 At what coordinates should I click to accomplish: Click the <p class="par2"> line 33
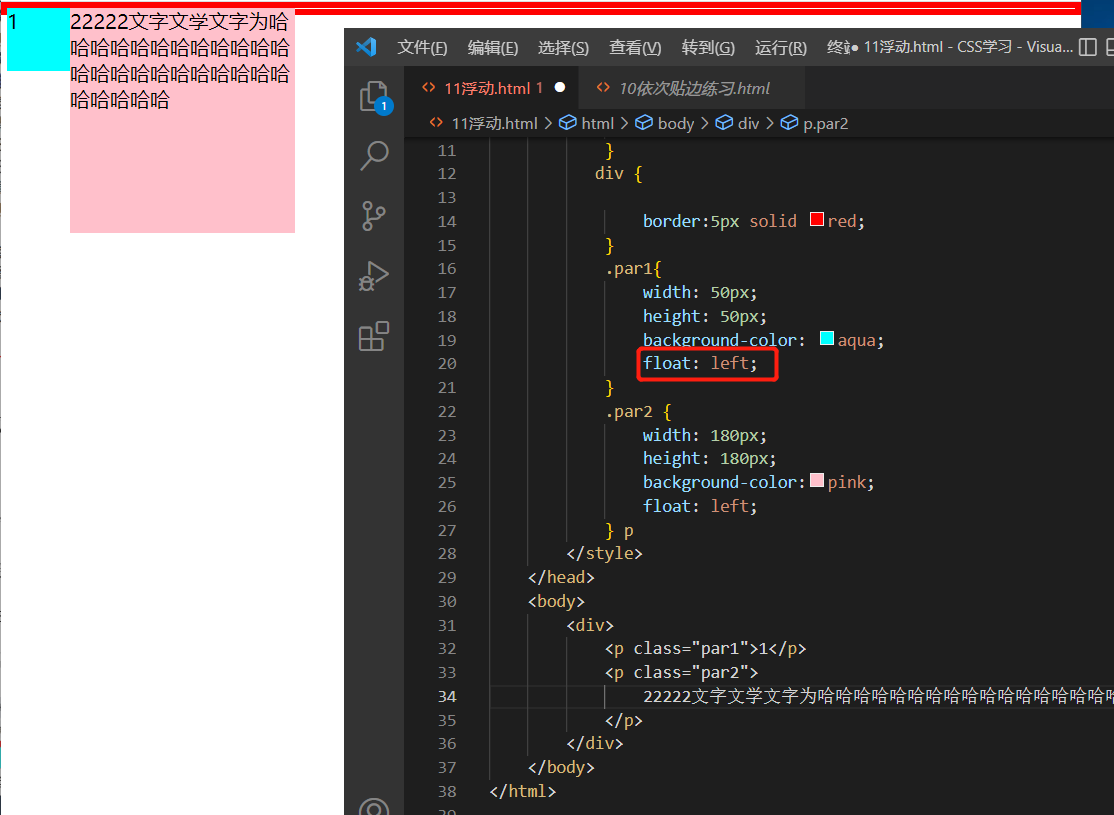(681, 672)
